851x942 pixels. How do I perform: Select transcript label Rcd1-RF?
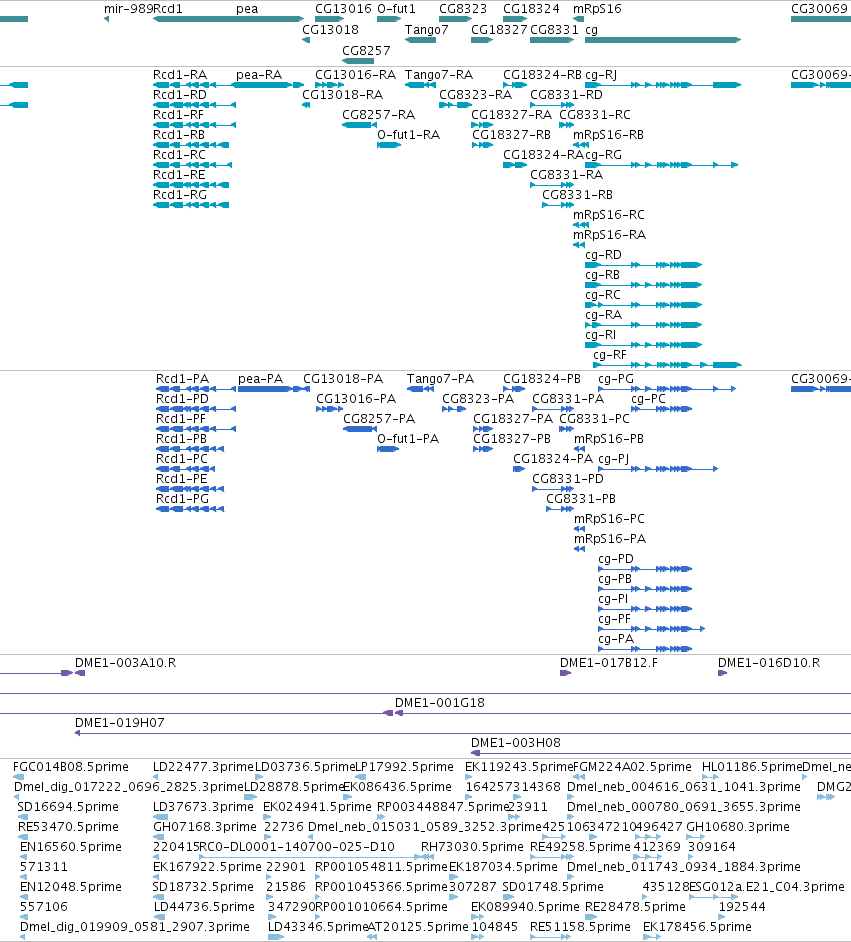[178, 115]
